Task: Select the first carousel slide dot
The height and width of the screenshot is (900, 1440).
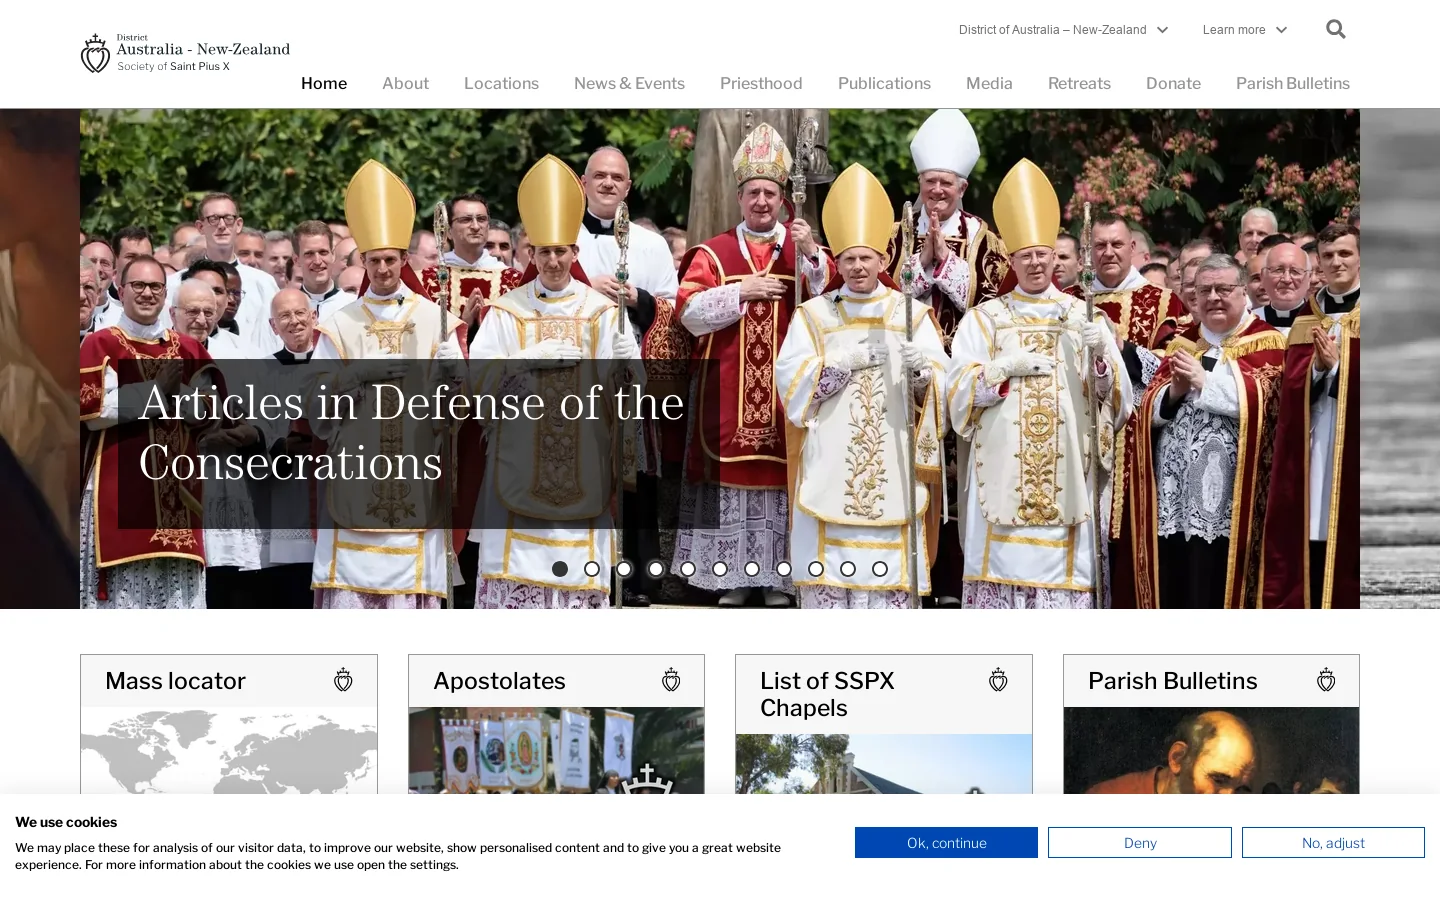Action: (560, 569)
